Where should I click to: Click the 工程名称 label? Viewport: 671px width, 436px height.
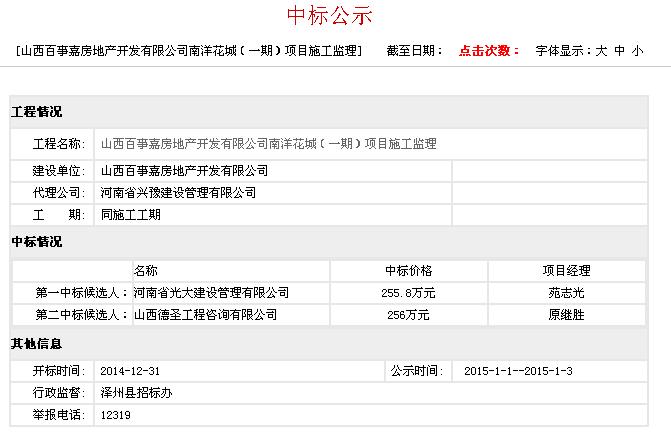pos(59,144)
